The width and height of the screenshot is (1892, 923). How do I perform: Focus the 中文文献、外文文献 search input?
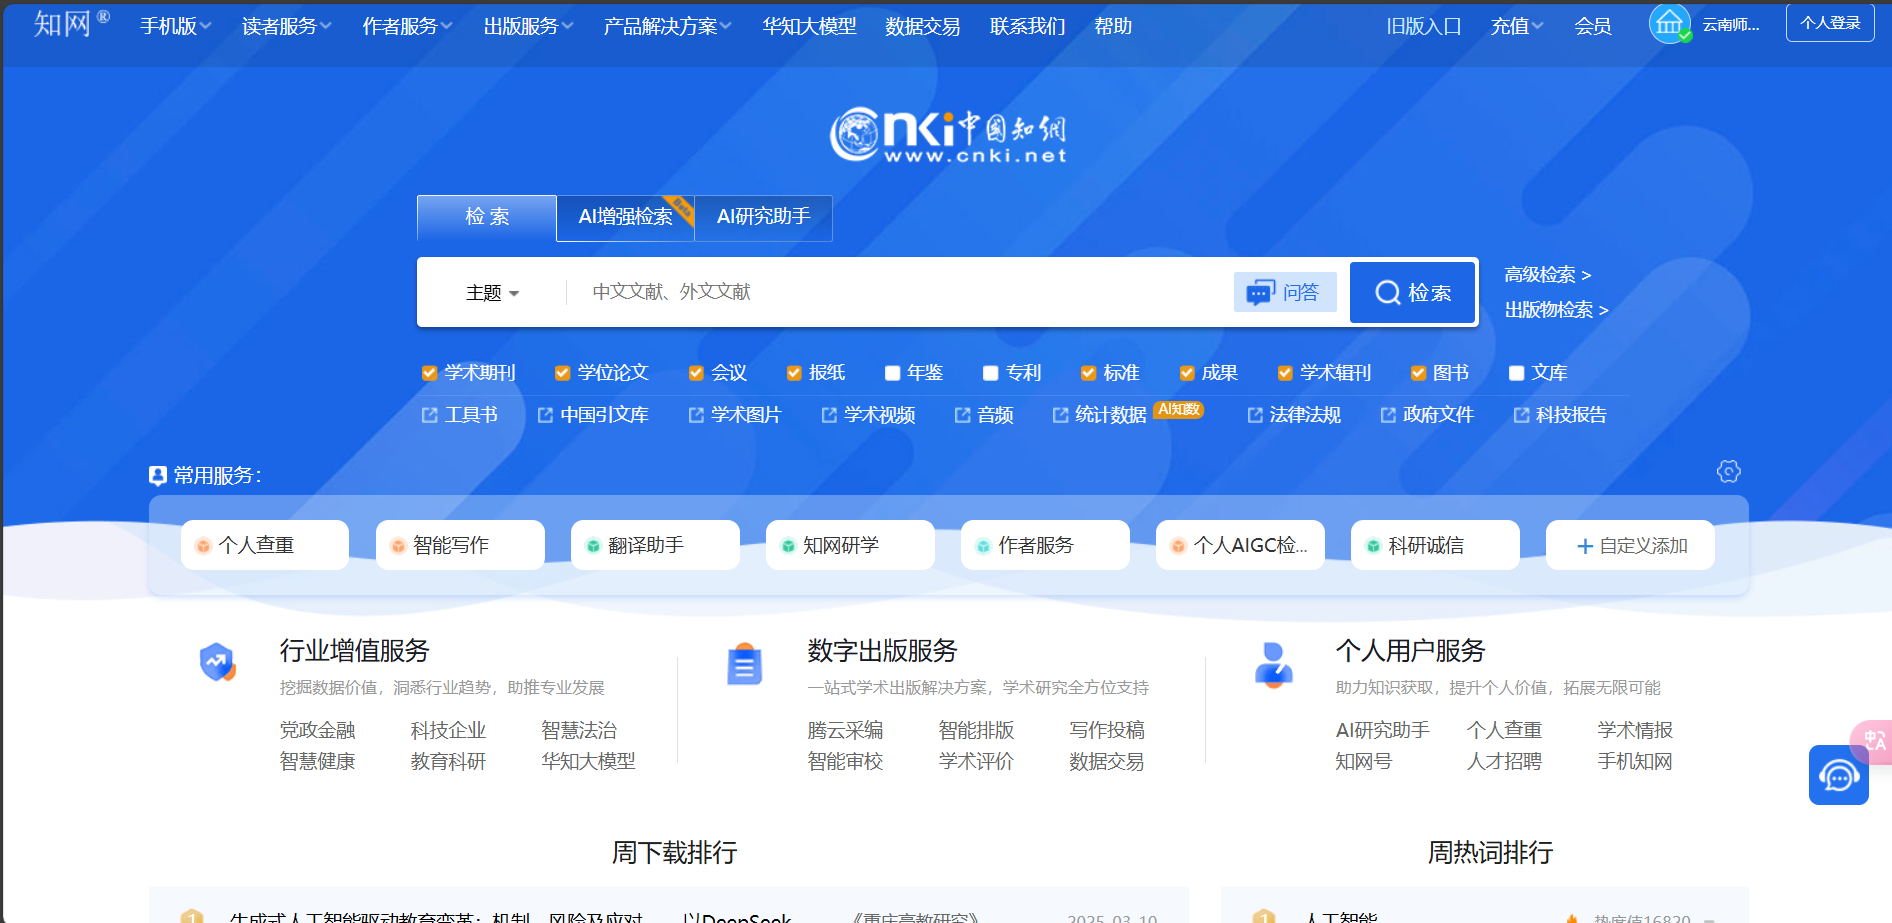click(x=900, y=292)
